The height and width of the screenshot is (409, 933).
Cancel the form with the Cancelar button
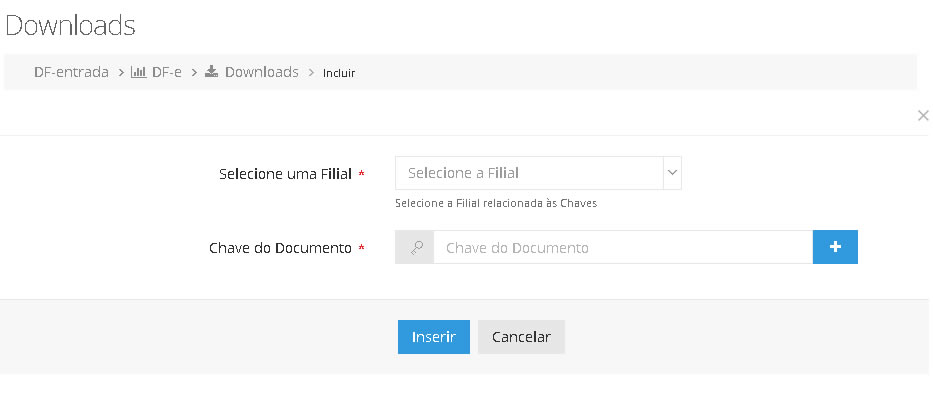(x=521, y=337)
